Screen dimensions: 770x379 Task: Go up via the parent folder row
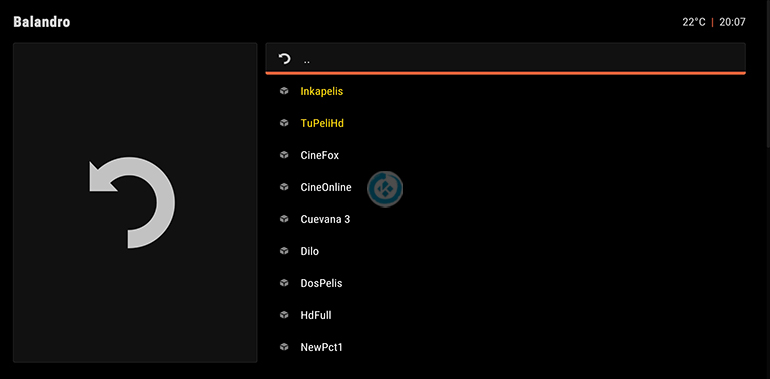pyautogui.click(x=505, y=59)
